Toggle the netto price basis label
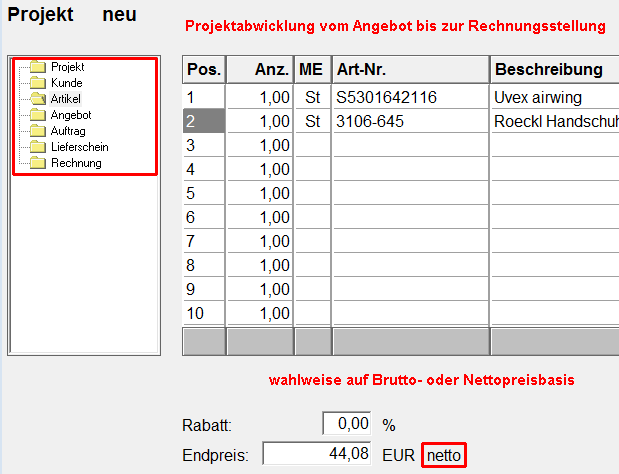The image size is (619, 474). pyautogui.click(x=444, y=454)
